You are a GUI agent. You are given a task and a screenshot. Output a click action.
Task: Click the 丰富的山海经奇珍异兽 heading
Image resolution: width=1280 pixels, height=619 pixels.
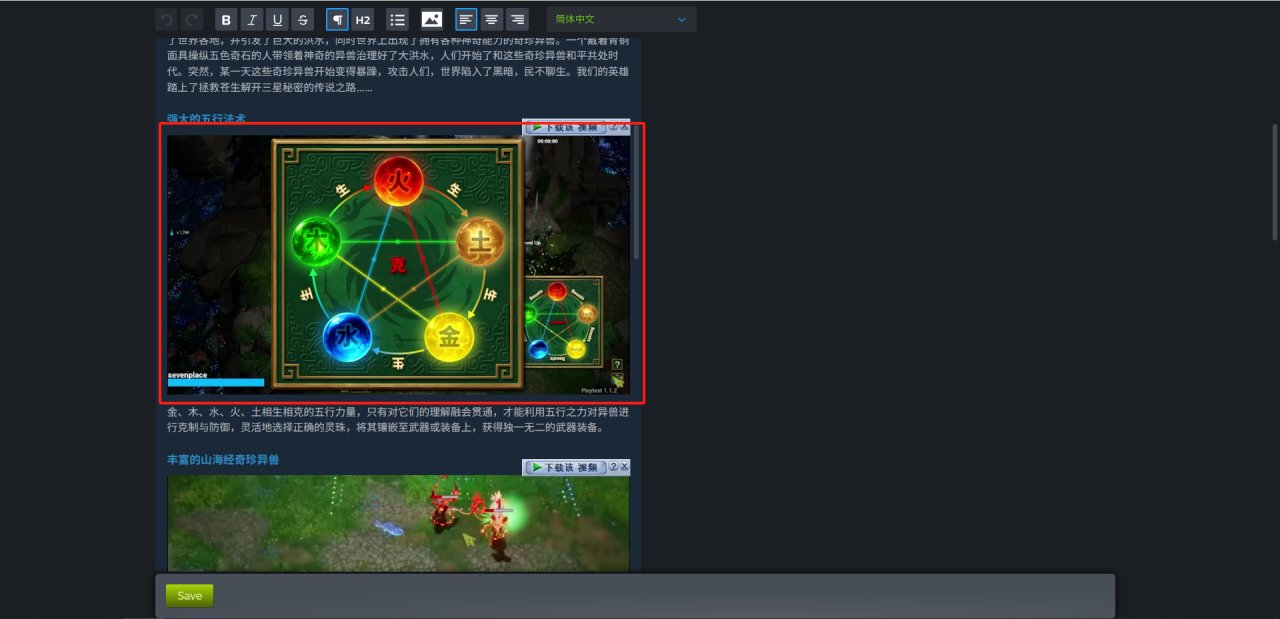click(223, 459)
